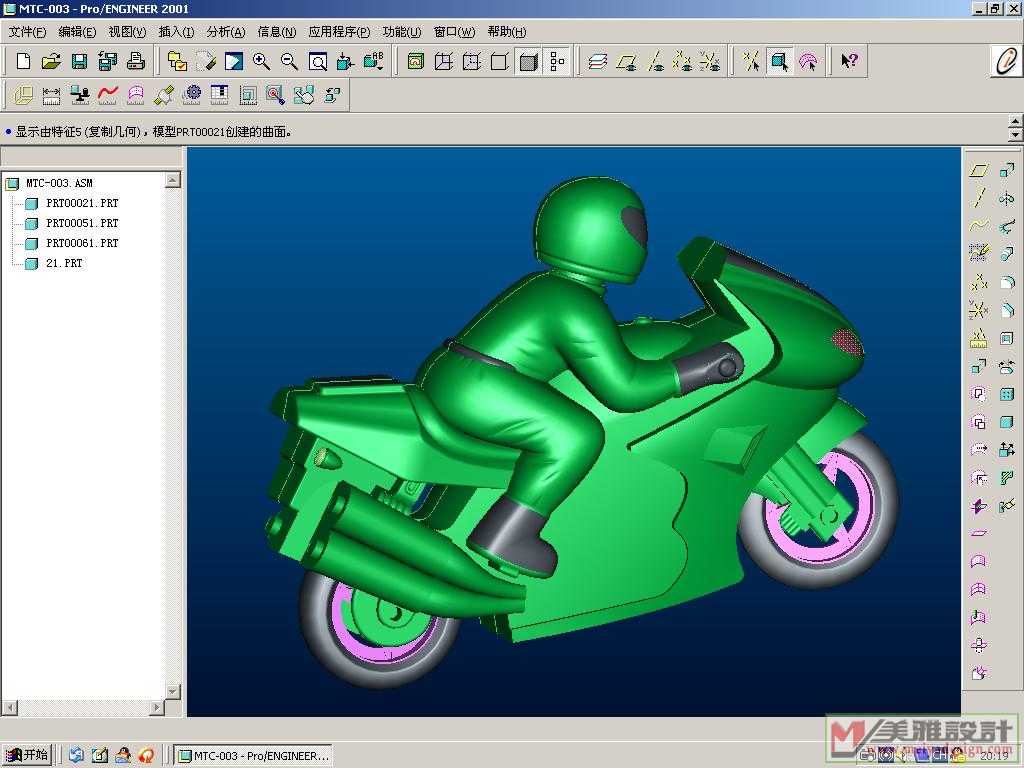Open the gear icon in the analysis toolbar
1024x768 pixels.
click(x=191, y=95)
